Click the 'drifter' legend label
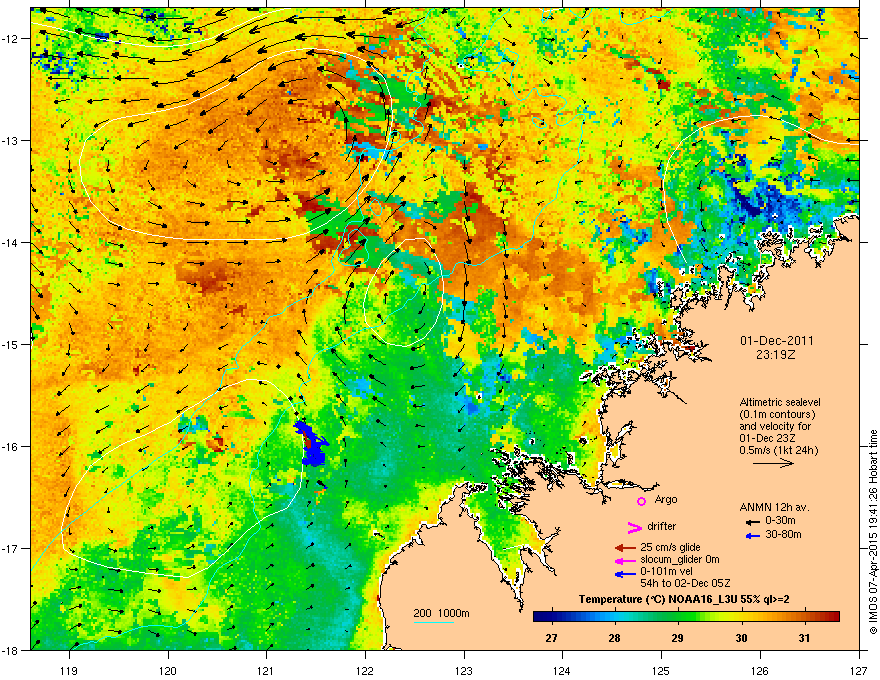The image size is (880, 680). pos(661,526)
